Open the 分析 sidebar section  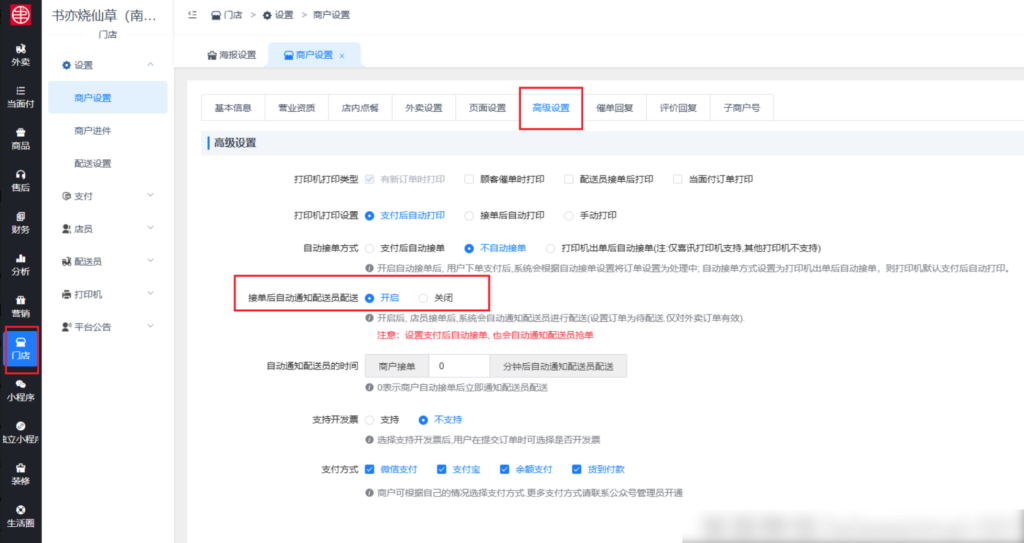coord(20,265)
